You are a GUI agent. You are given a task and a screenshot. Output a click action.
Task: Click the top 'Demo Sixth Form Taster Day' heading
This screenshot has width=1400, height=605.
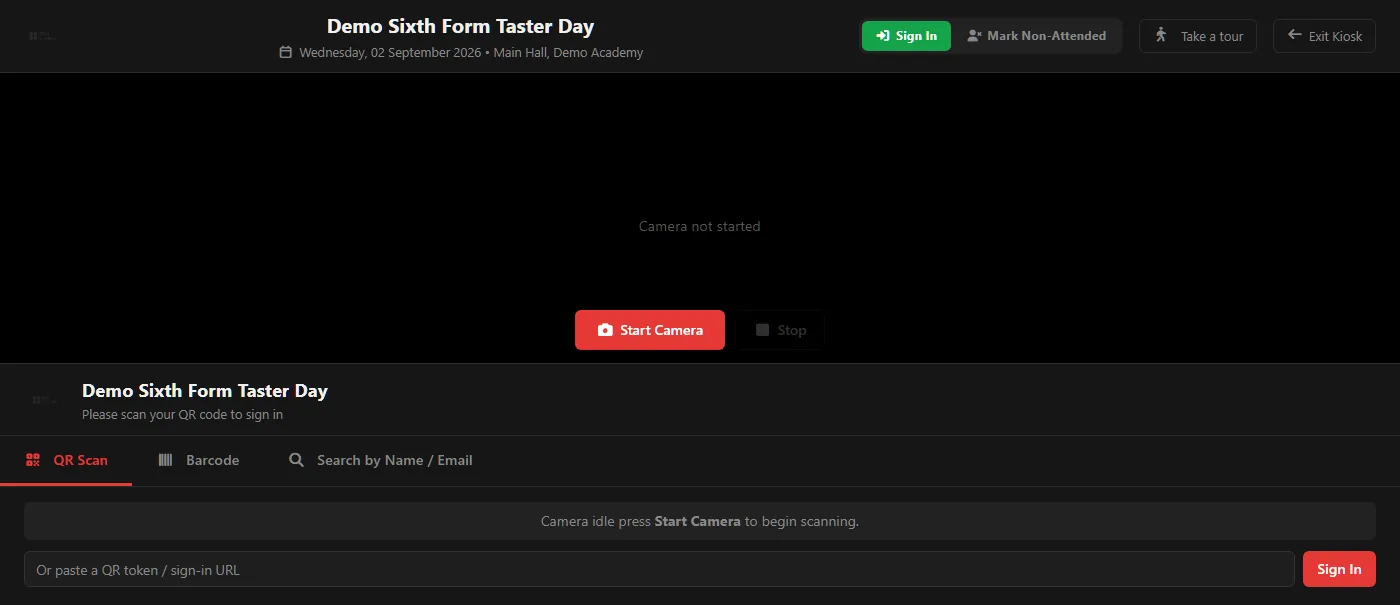[460, 26]
